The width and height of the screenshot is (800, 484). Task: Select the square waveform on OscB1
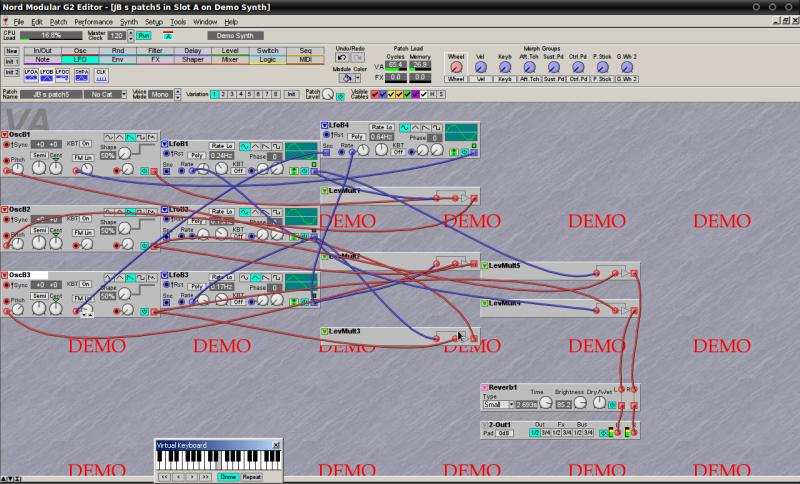[141, 138]
